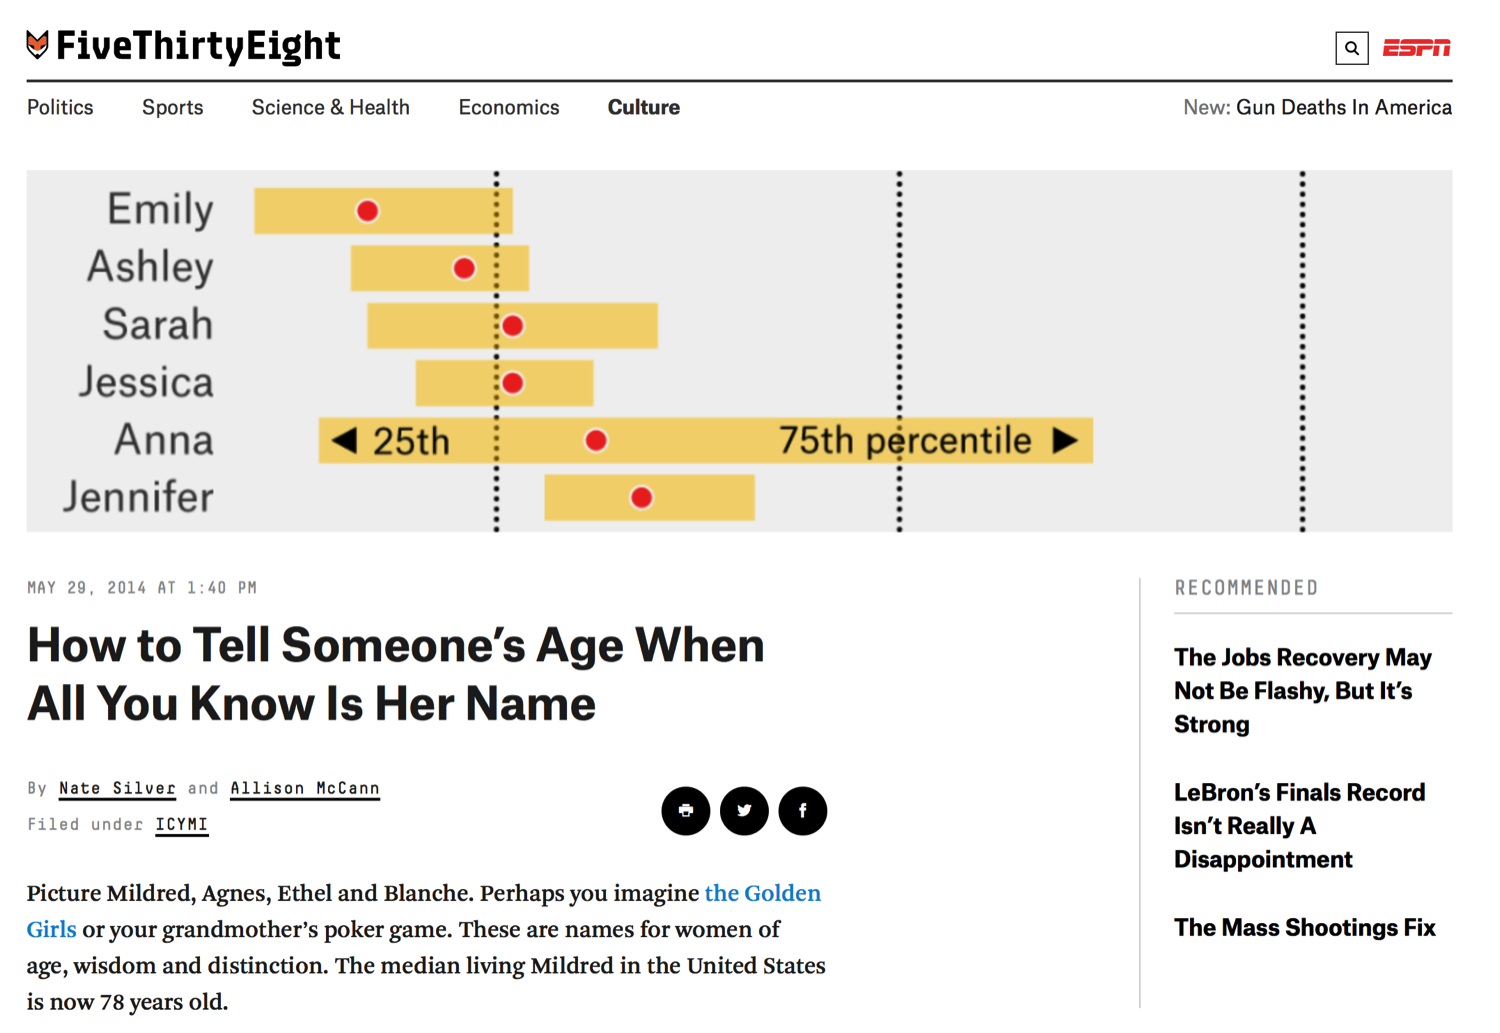Open Science & Health section
Image resolution: width=1500 pixels, height=1033 pixels.
(x=331, y=107)
